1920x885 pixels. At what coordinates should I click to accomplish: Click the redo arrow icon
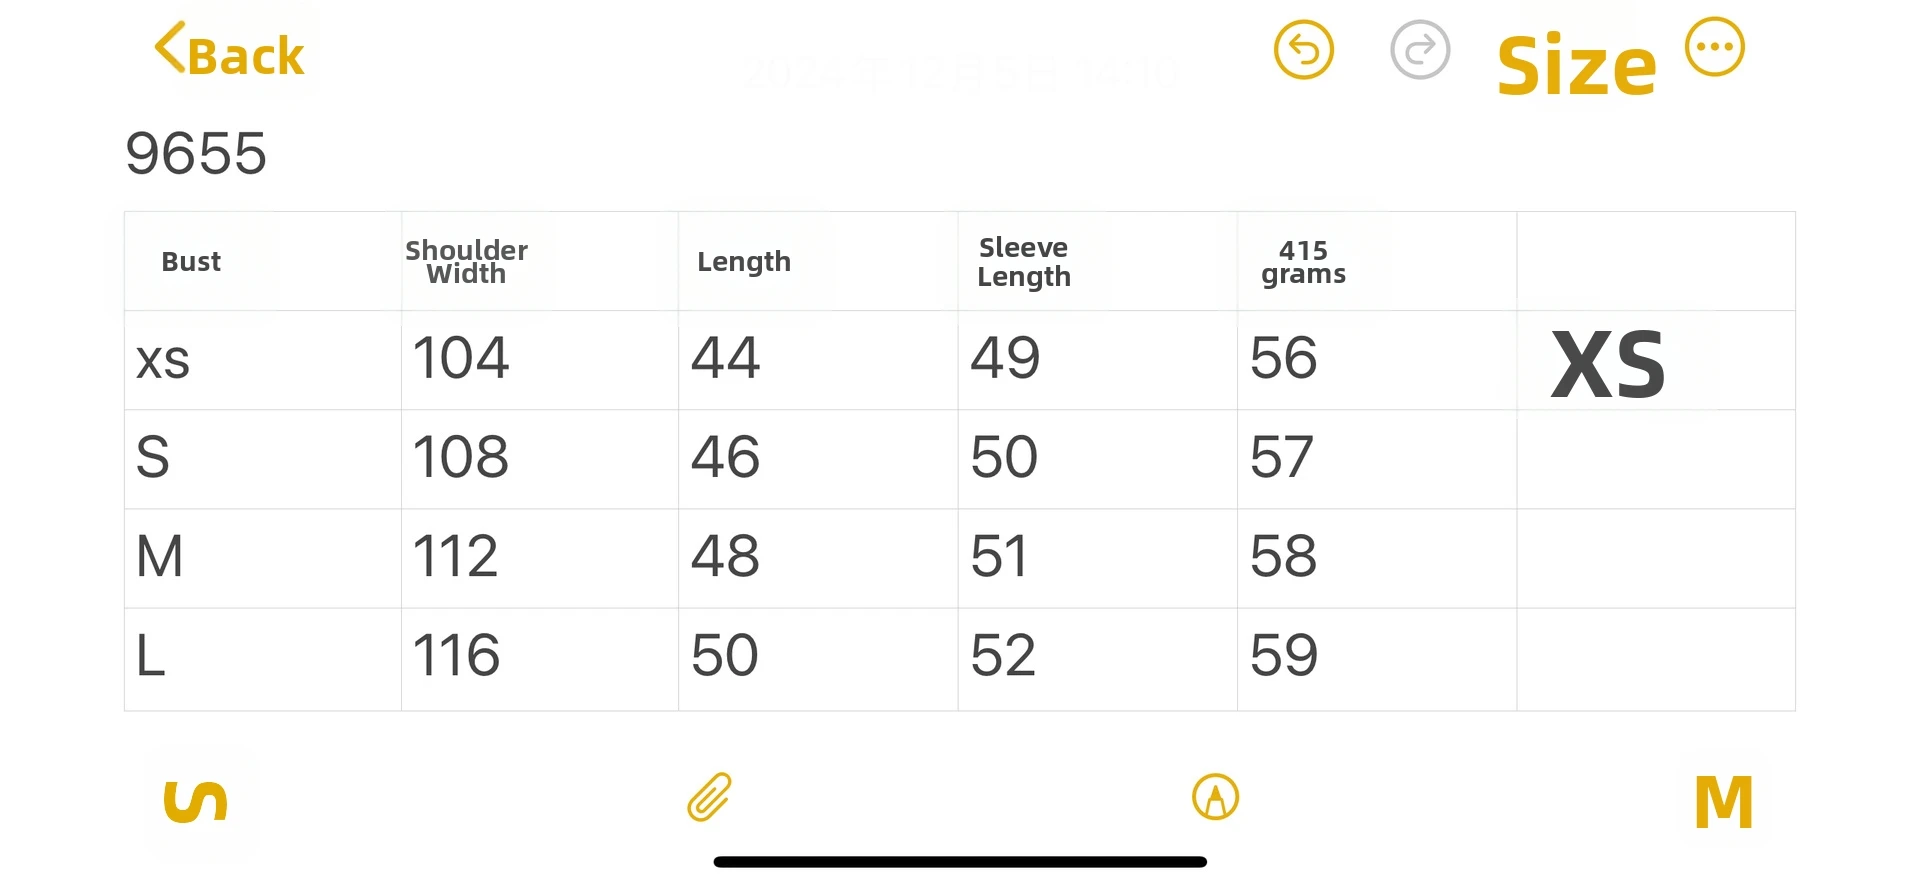click(x=1420, y=49)
